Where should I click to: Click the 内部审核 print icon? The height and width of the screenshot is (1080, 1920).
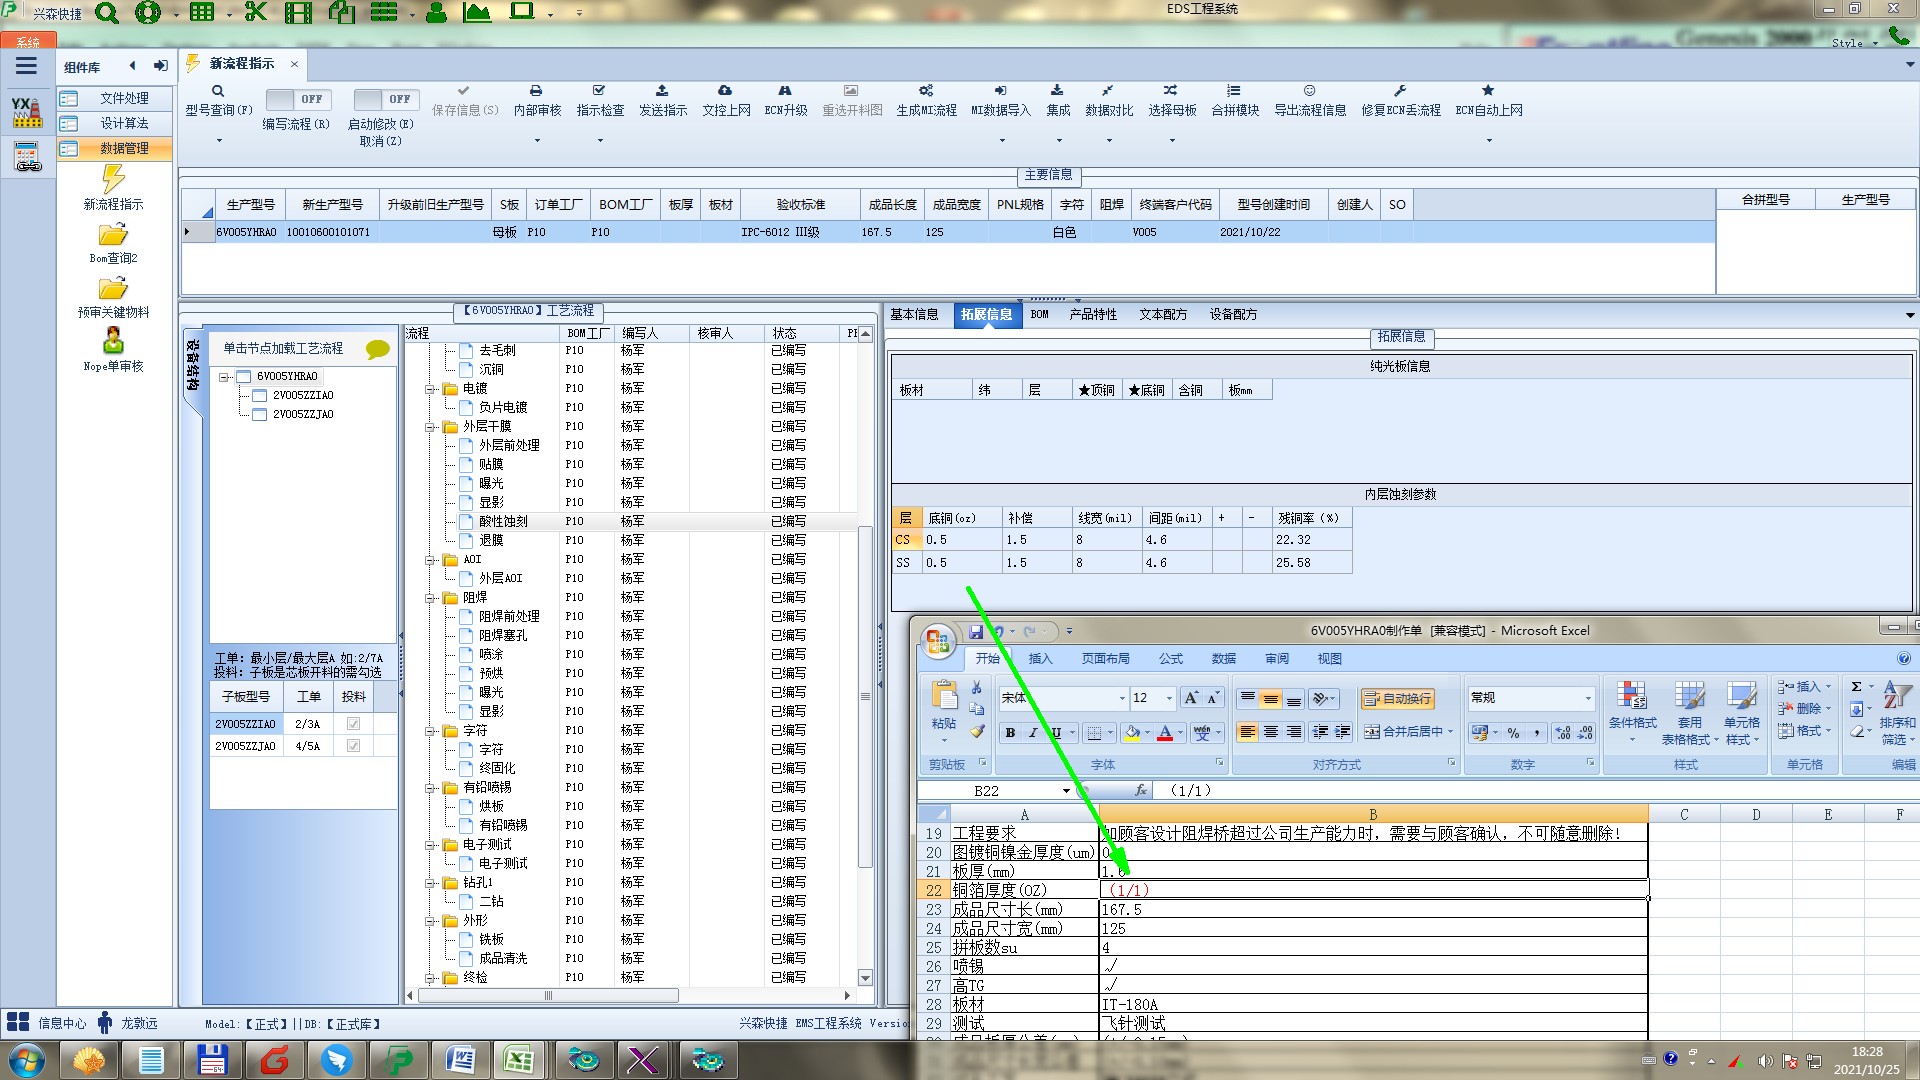pyautogui.click(x=536, y=91)
